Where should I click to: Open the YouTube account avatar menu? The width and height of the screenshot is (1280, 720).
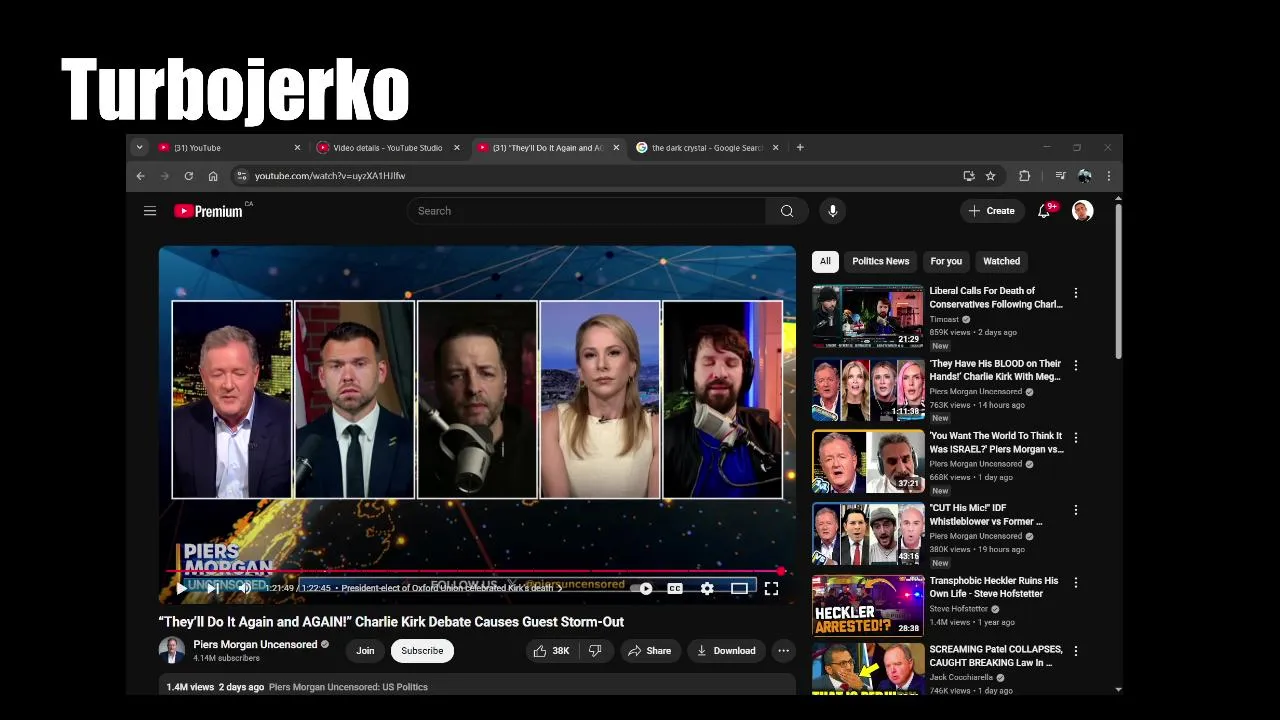tap(1082, 211)
